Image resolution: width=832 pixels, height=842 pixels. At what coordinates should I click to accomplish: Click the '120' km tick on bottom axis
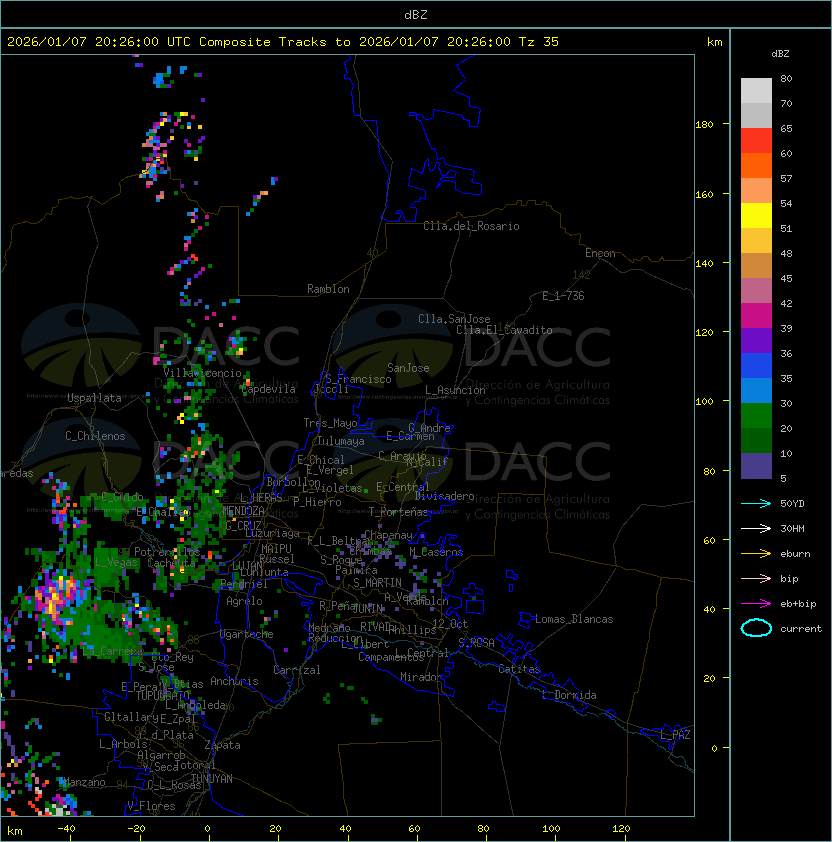point(621,829)
